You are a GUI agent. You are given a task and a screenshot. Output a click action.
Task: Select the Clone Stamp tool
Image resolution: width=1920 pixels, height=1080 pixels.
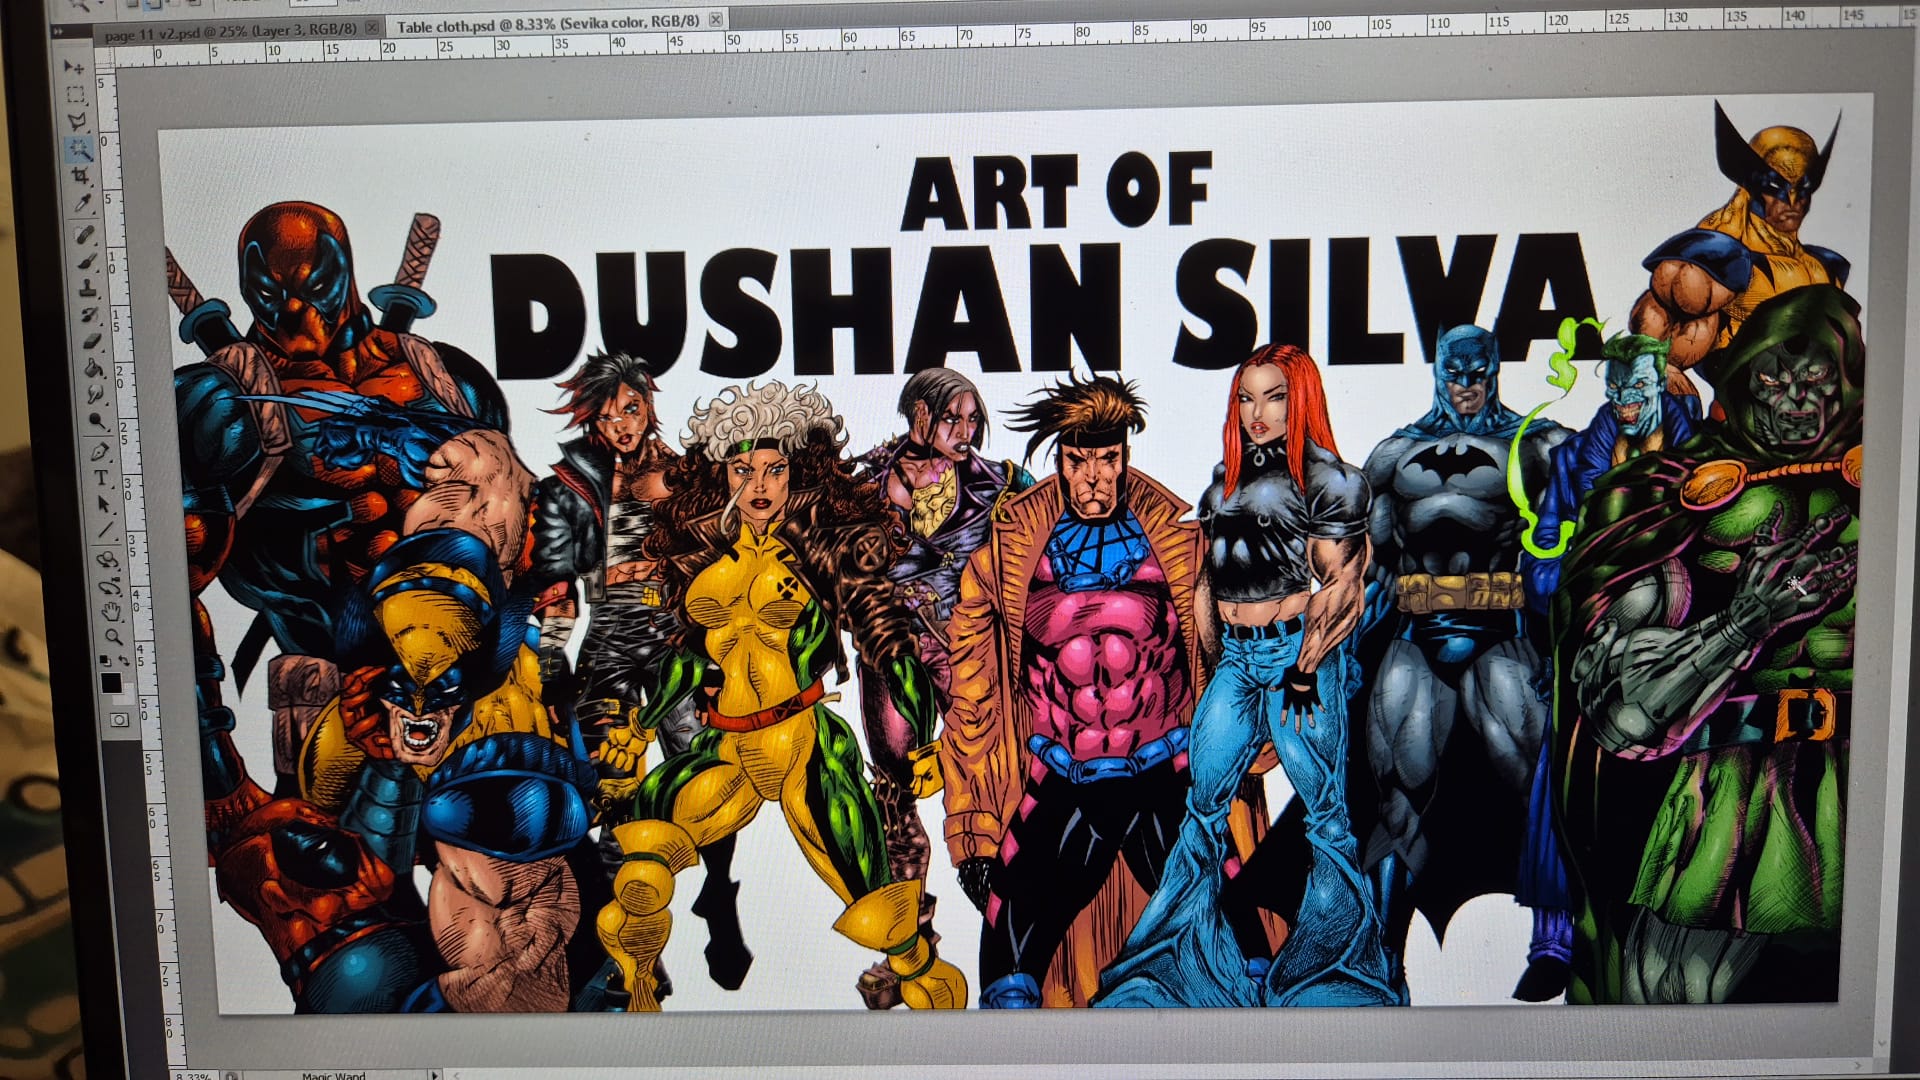(x=88, y=288)
